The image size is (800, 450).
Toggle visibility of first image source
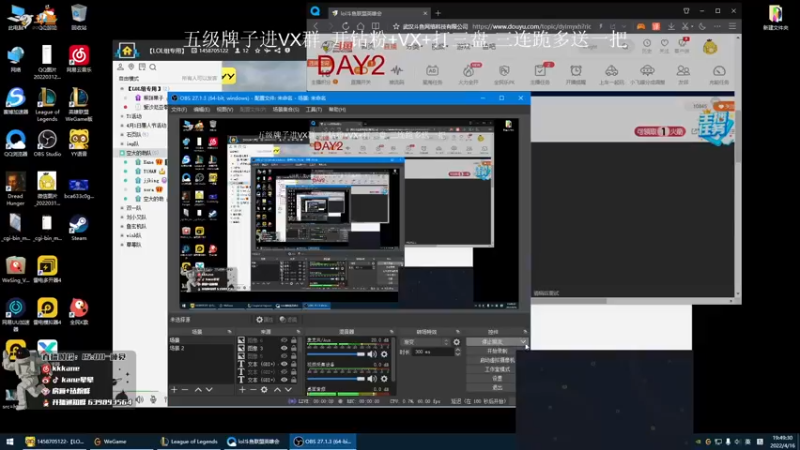pyautogui.click(x=284, y=340)
